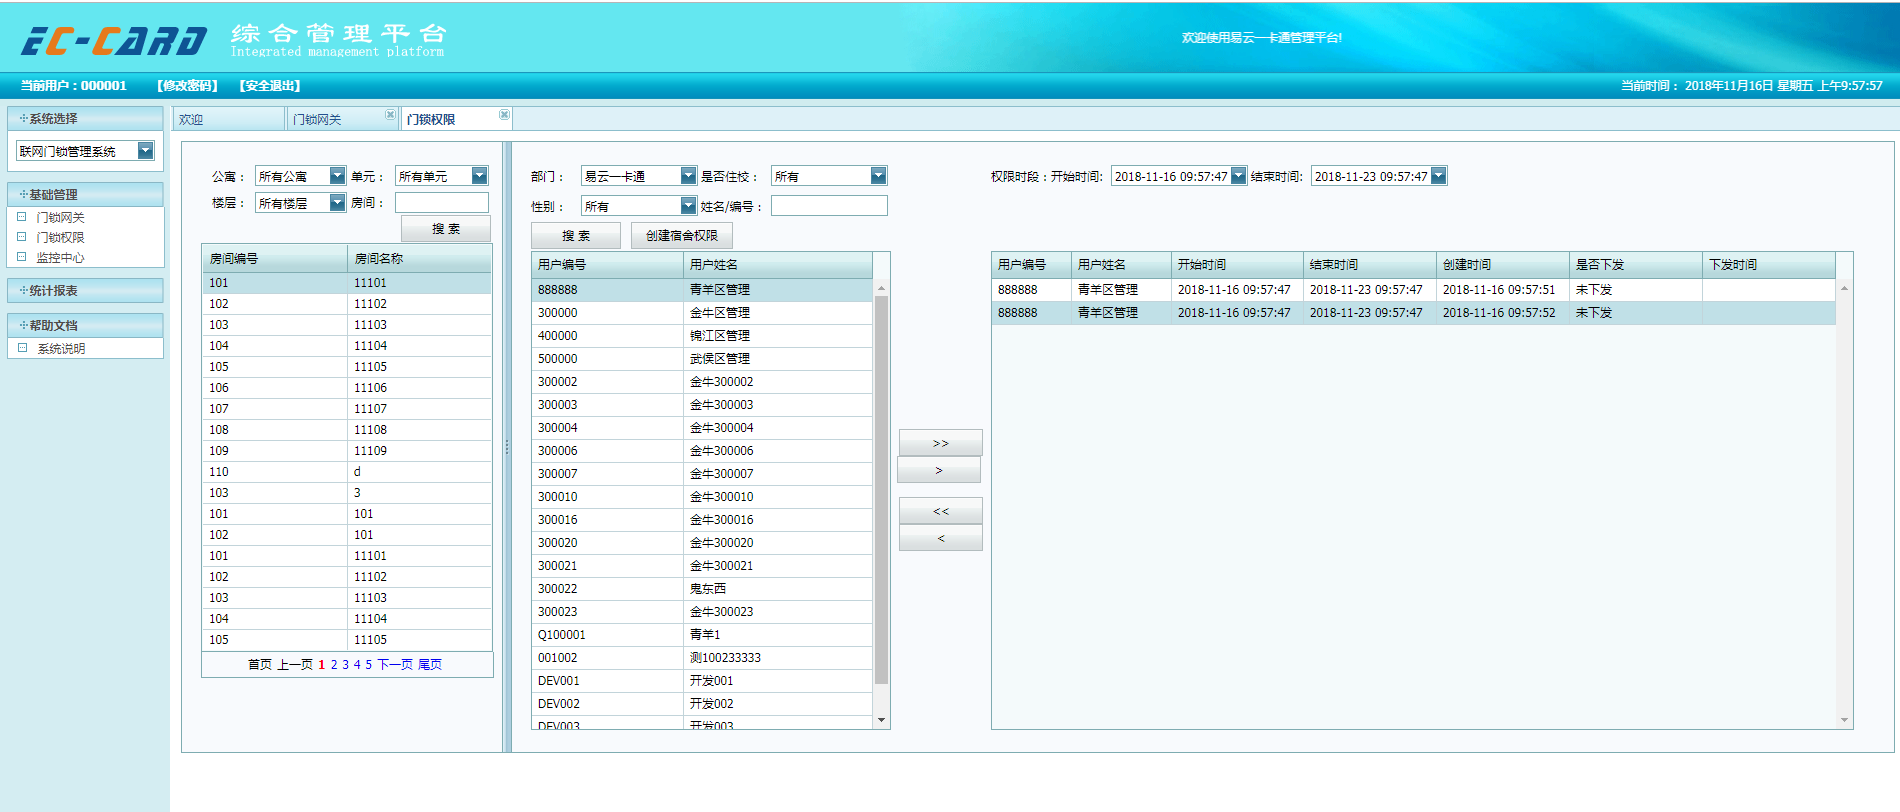
Task: Click 下一页 in room list pagination
Action: tap(395, 664)
